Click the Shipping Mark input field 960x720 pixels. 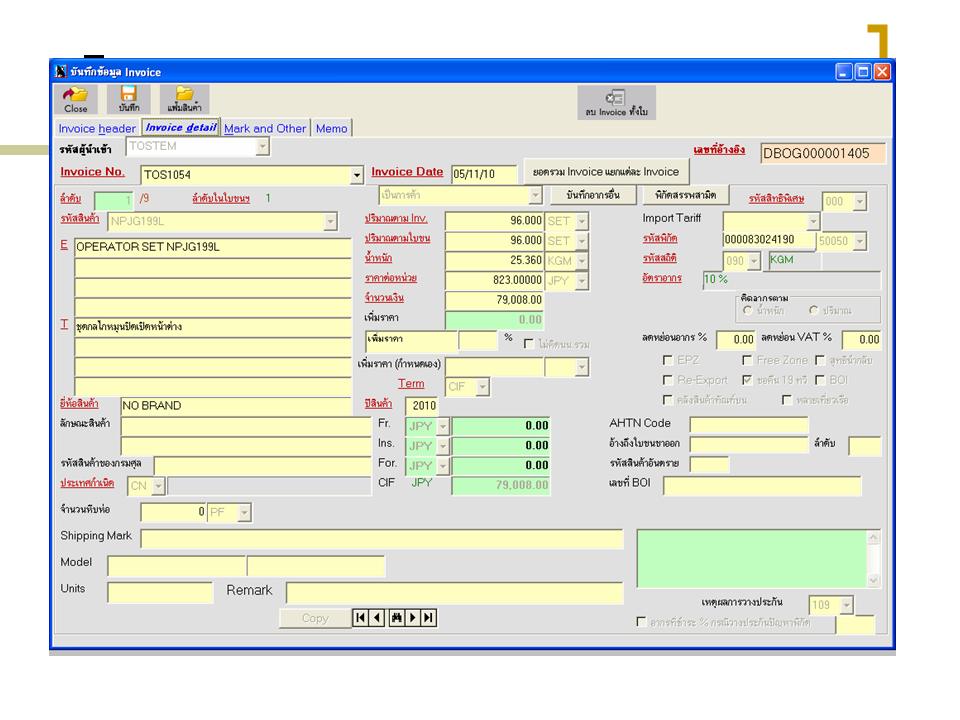pos(381,540)
